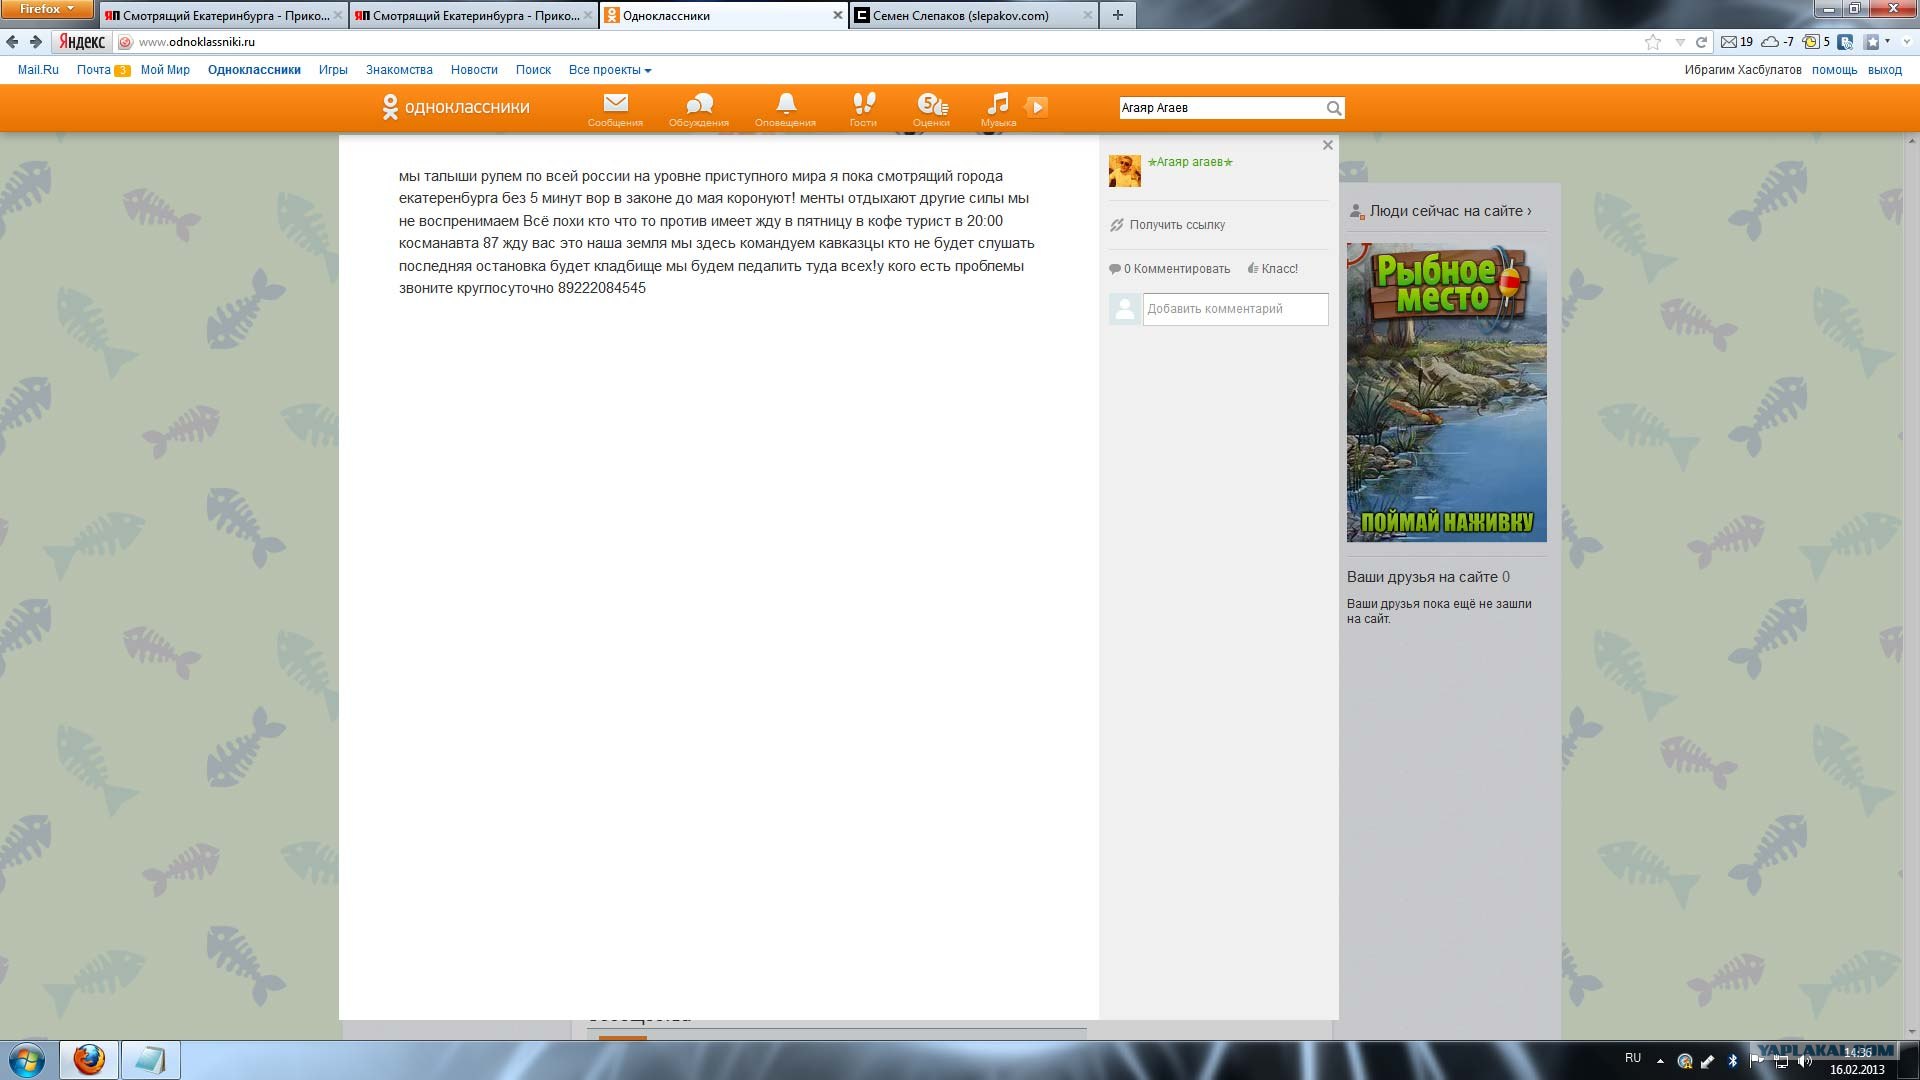Open a new browser tab
1920x1080 pixels.
1117,15
